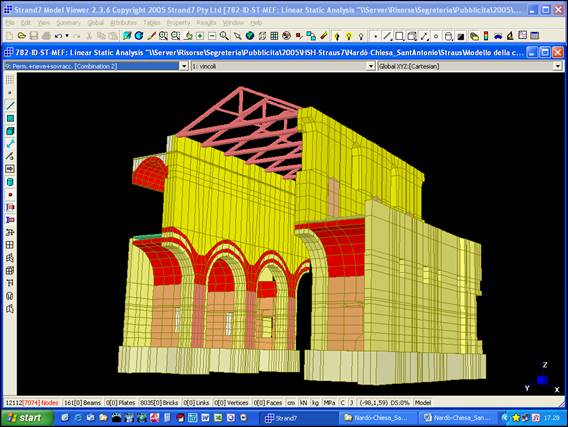Toggle plate display square in top toolbar
Screen dimensions: 568x427
399,36
